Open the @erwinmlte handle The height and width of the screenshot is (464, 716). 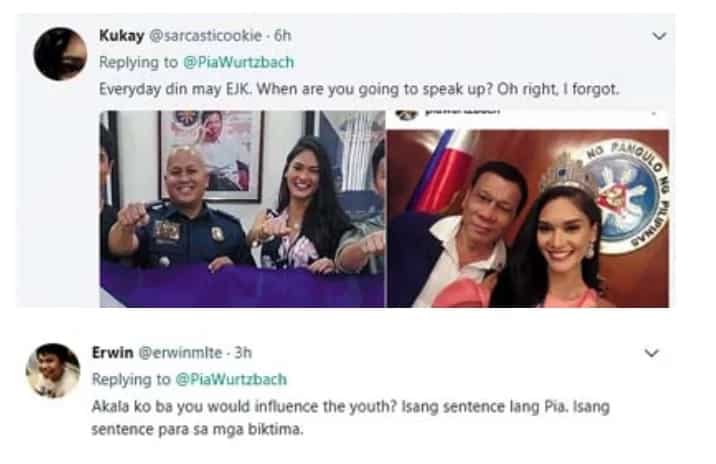(180, 353)
